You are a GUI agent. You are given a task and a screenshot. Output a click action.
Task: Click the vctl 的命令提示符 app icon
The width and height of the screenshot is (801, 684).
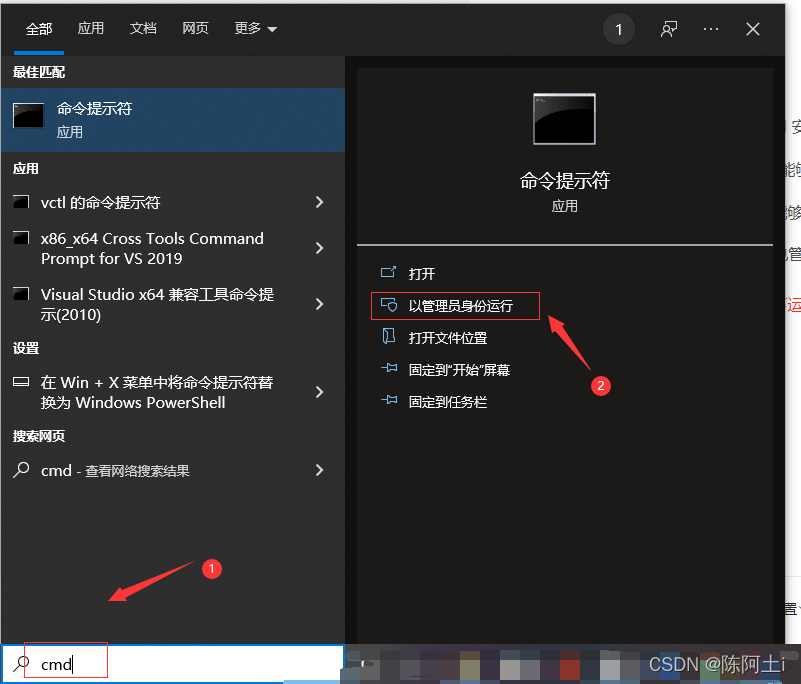pos(21,202)
